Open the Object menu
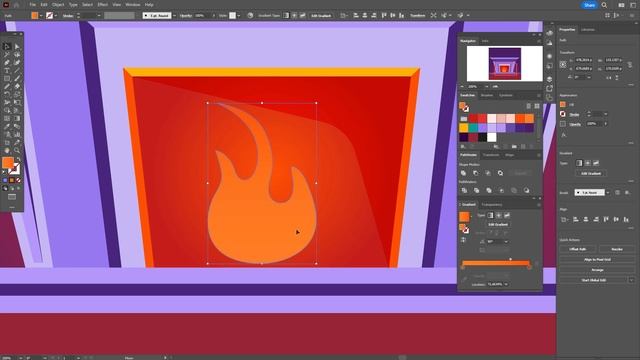Viewport: 640px width, 360px height. pos(58,5)
